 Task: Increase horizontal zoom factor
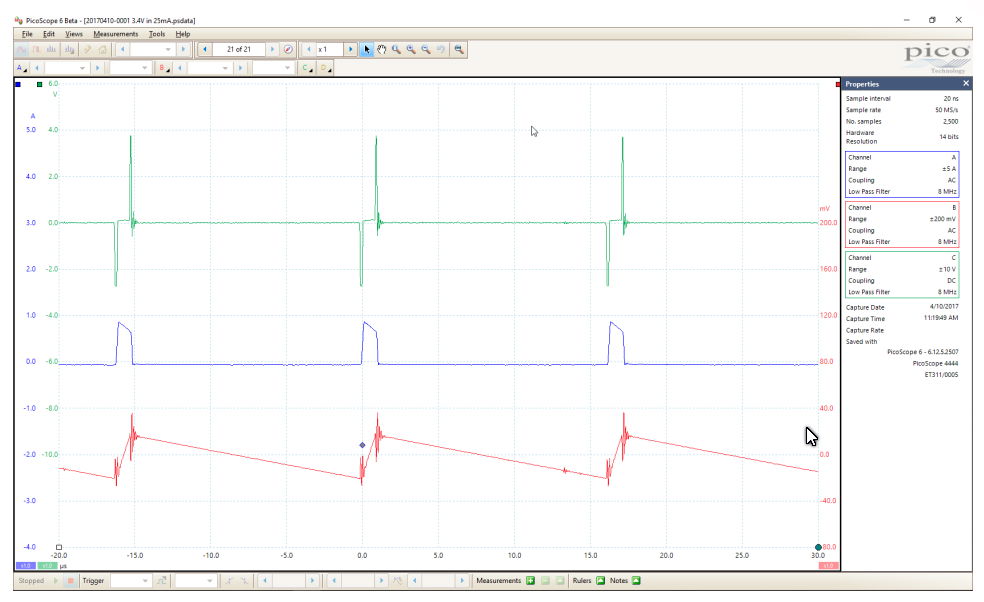click(351, 50)
